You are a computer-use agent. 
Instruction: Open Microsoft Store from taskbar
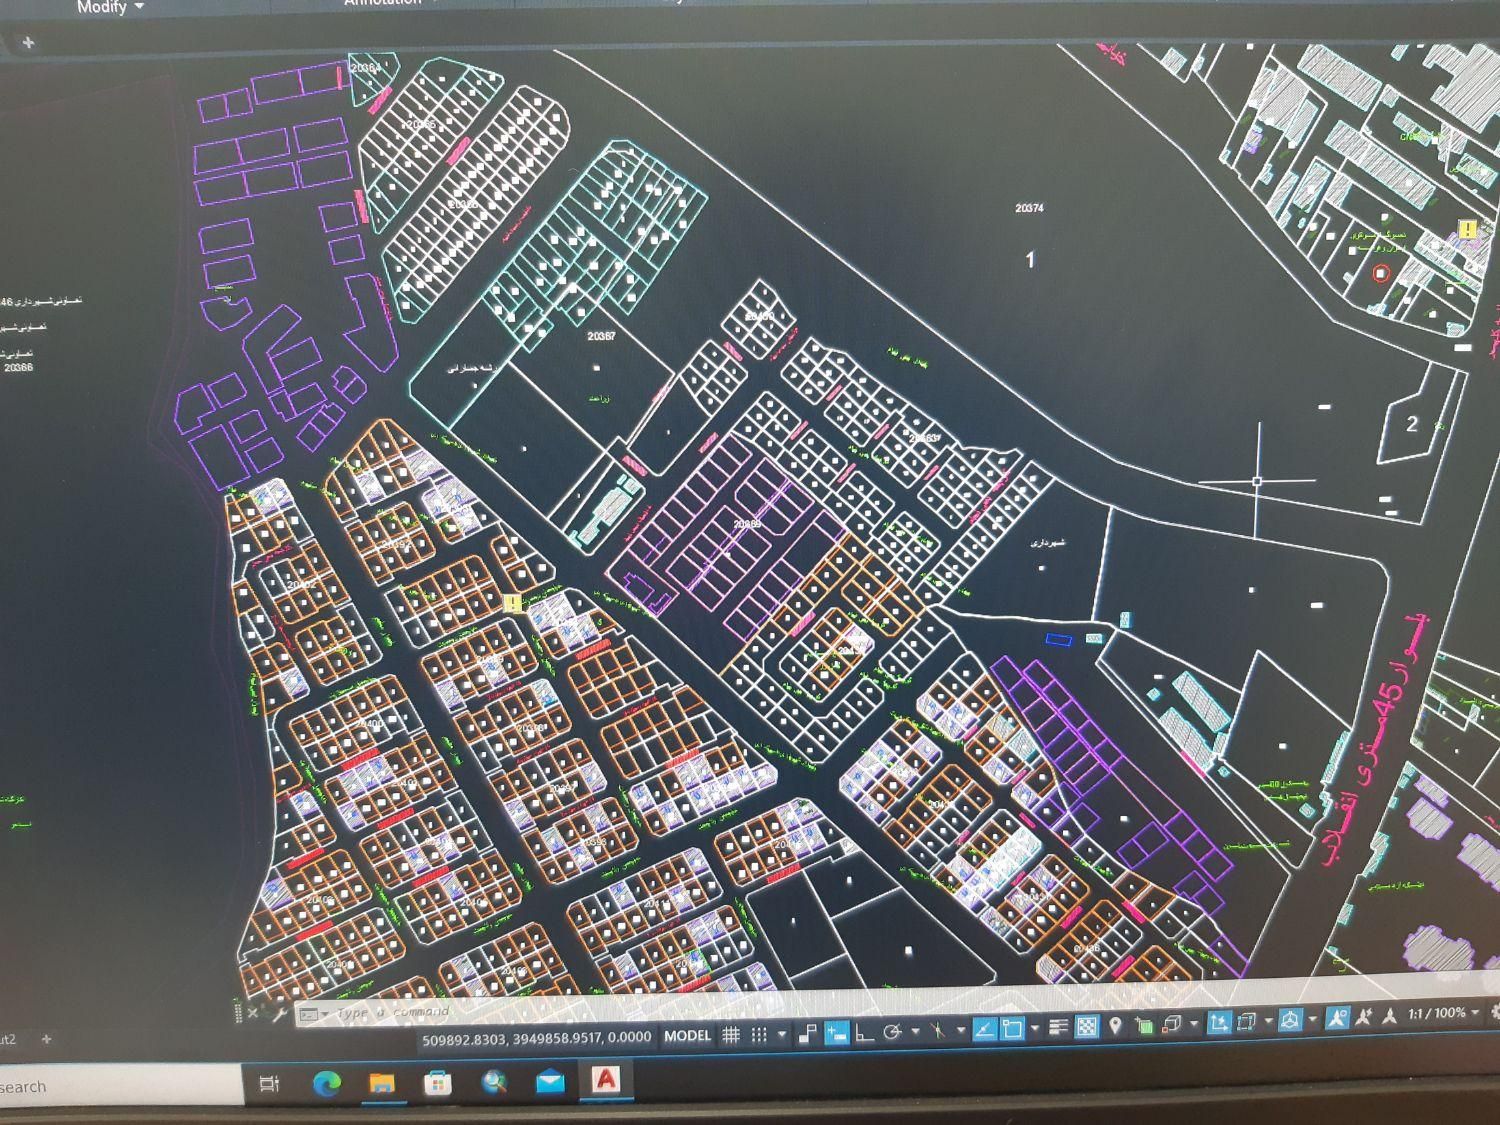437,1082
